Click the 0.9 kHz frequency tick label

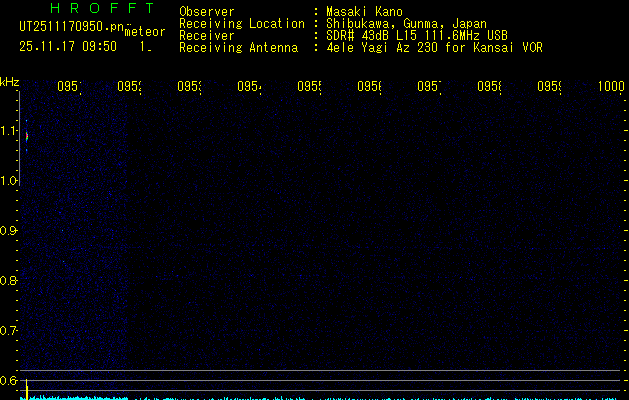click(8, 231)
